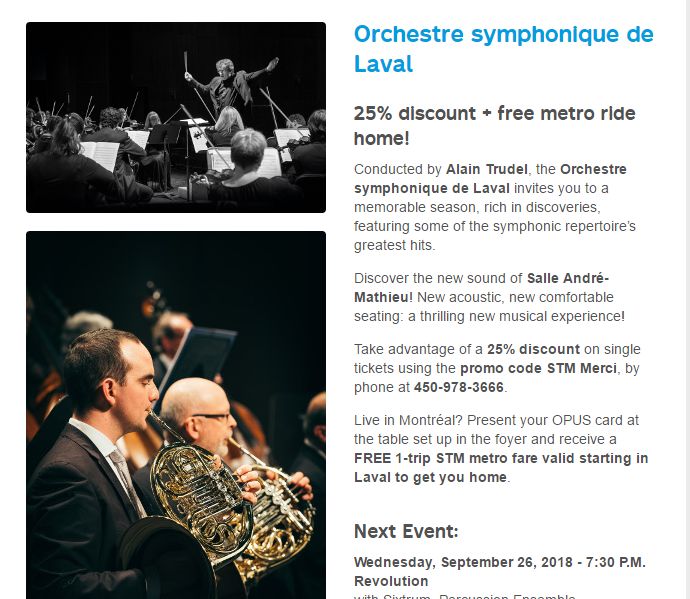Click the vertical scrollbar on the right edge
Screen dimensions: 690x599
point(686,299)
